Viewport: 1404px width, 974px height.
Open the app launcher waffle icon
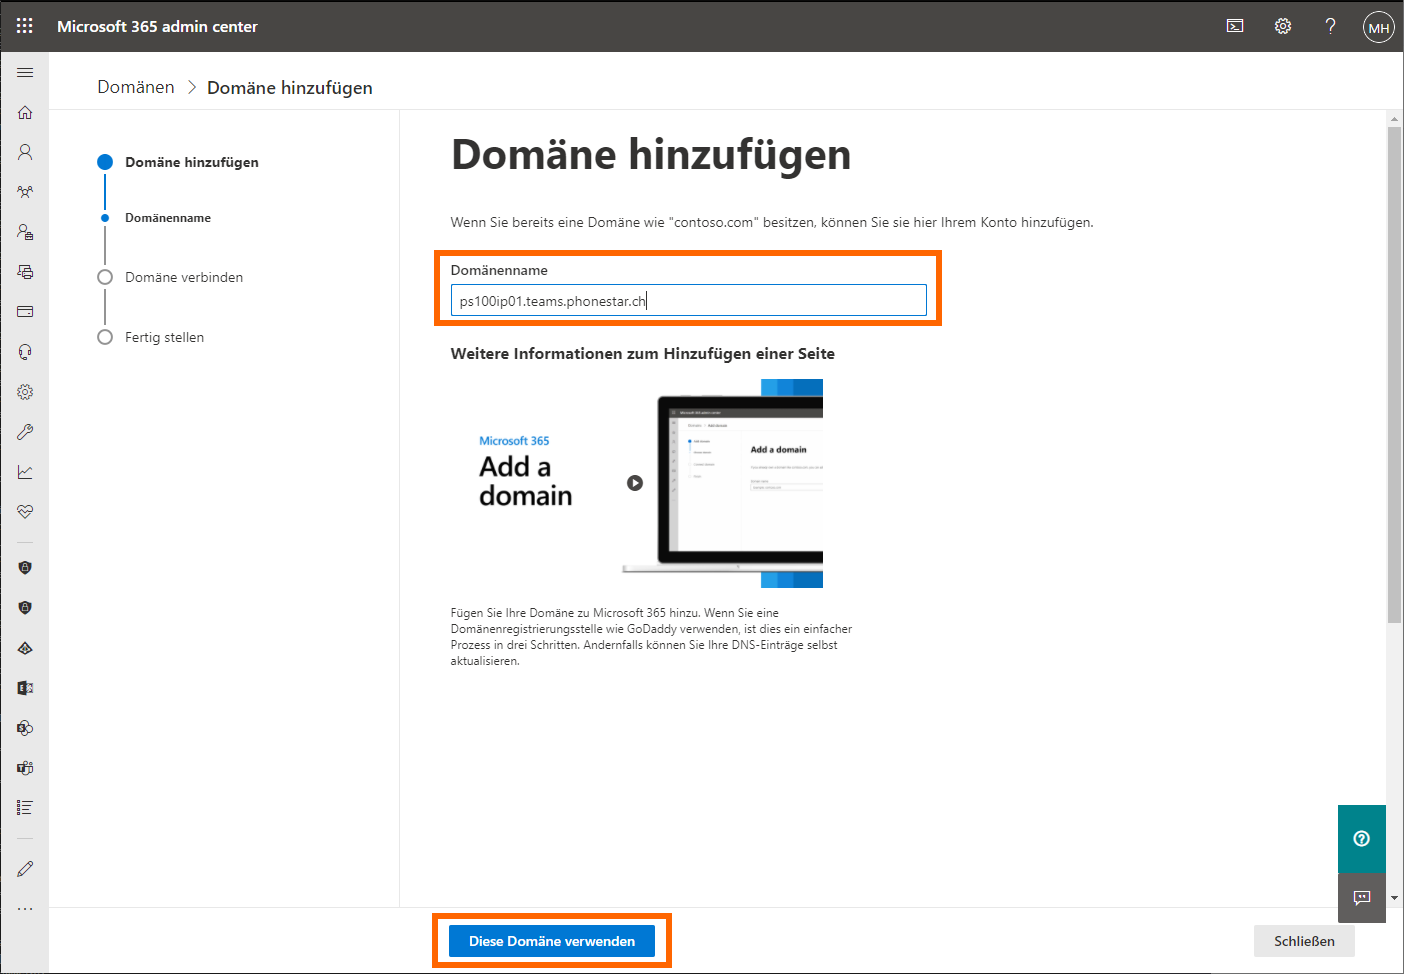(x=25, y=26)
